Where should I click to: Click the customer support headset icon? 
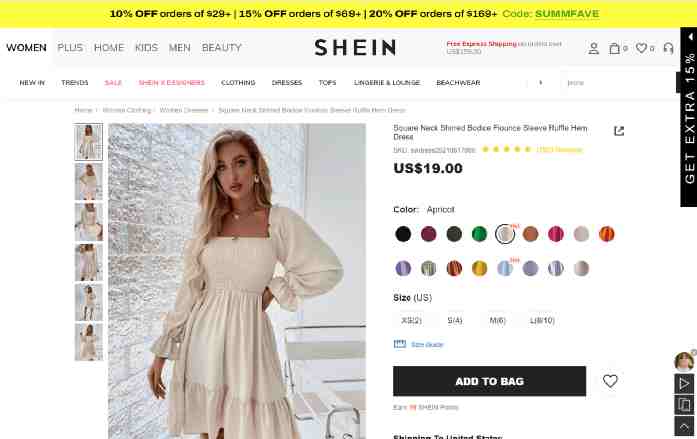point(668,48)
